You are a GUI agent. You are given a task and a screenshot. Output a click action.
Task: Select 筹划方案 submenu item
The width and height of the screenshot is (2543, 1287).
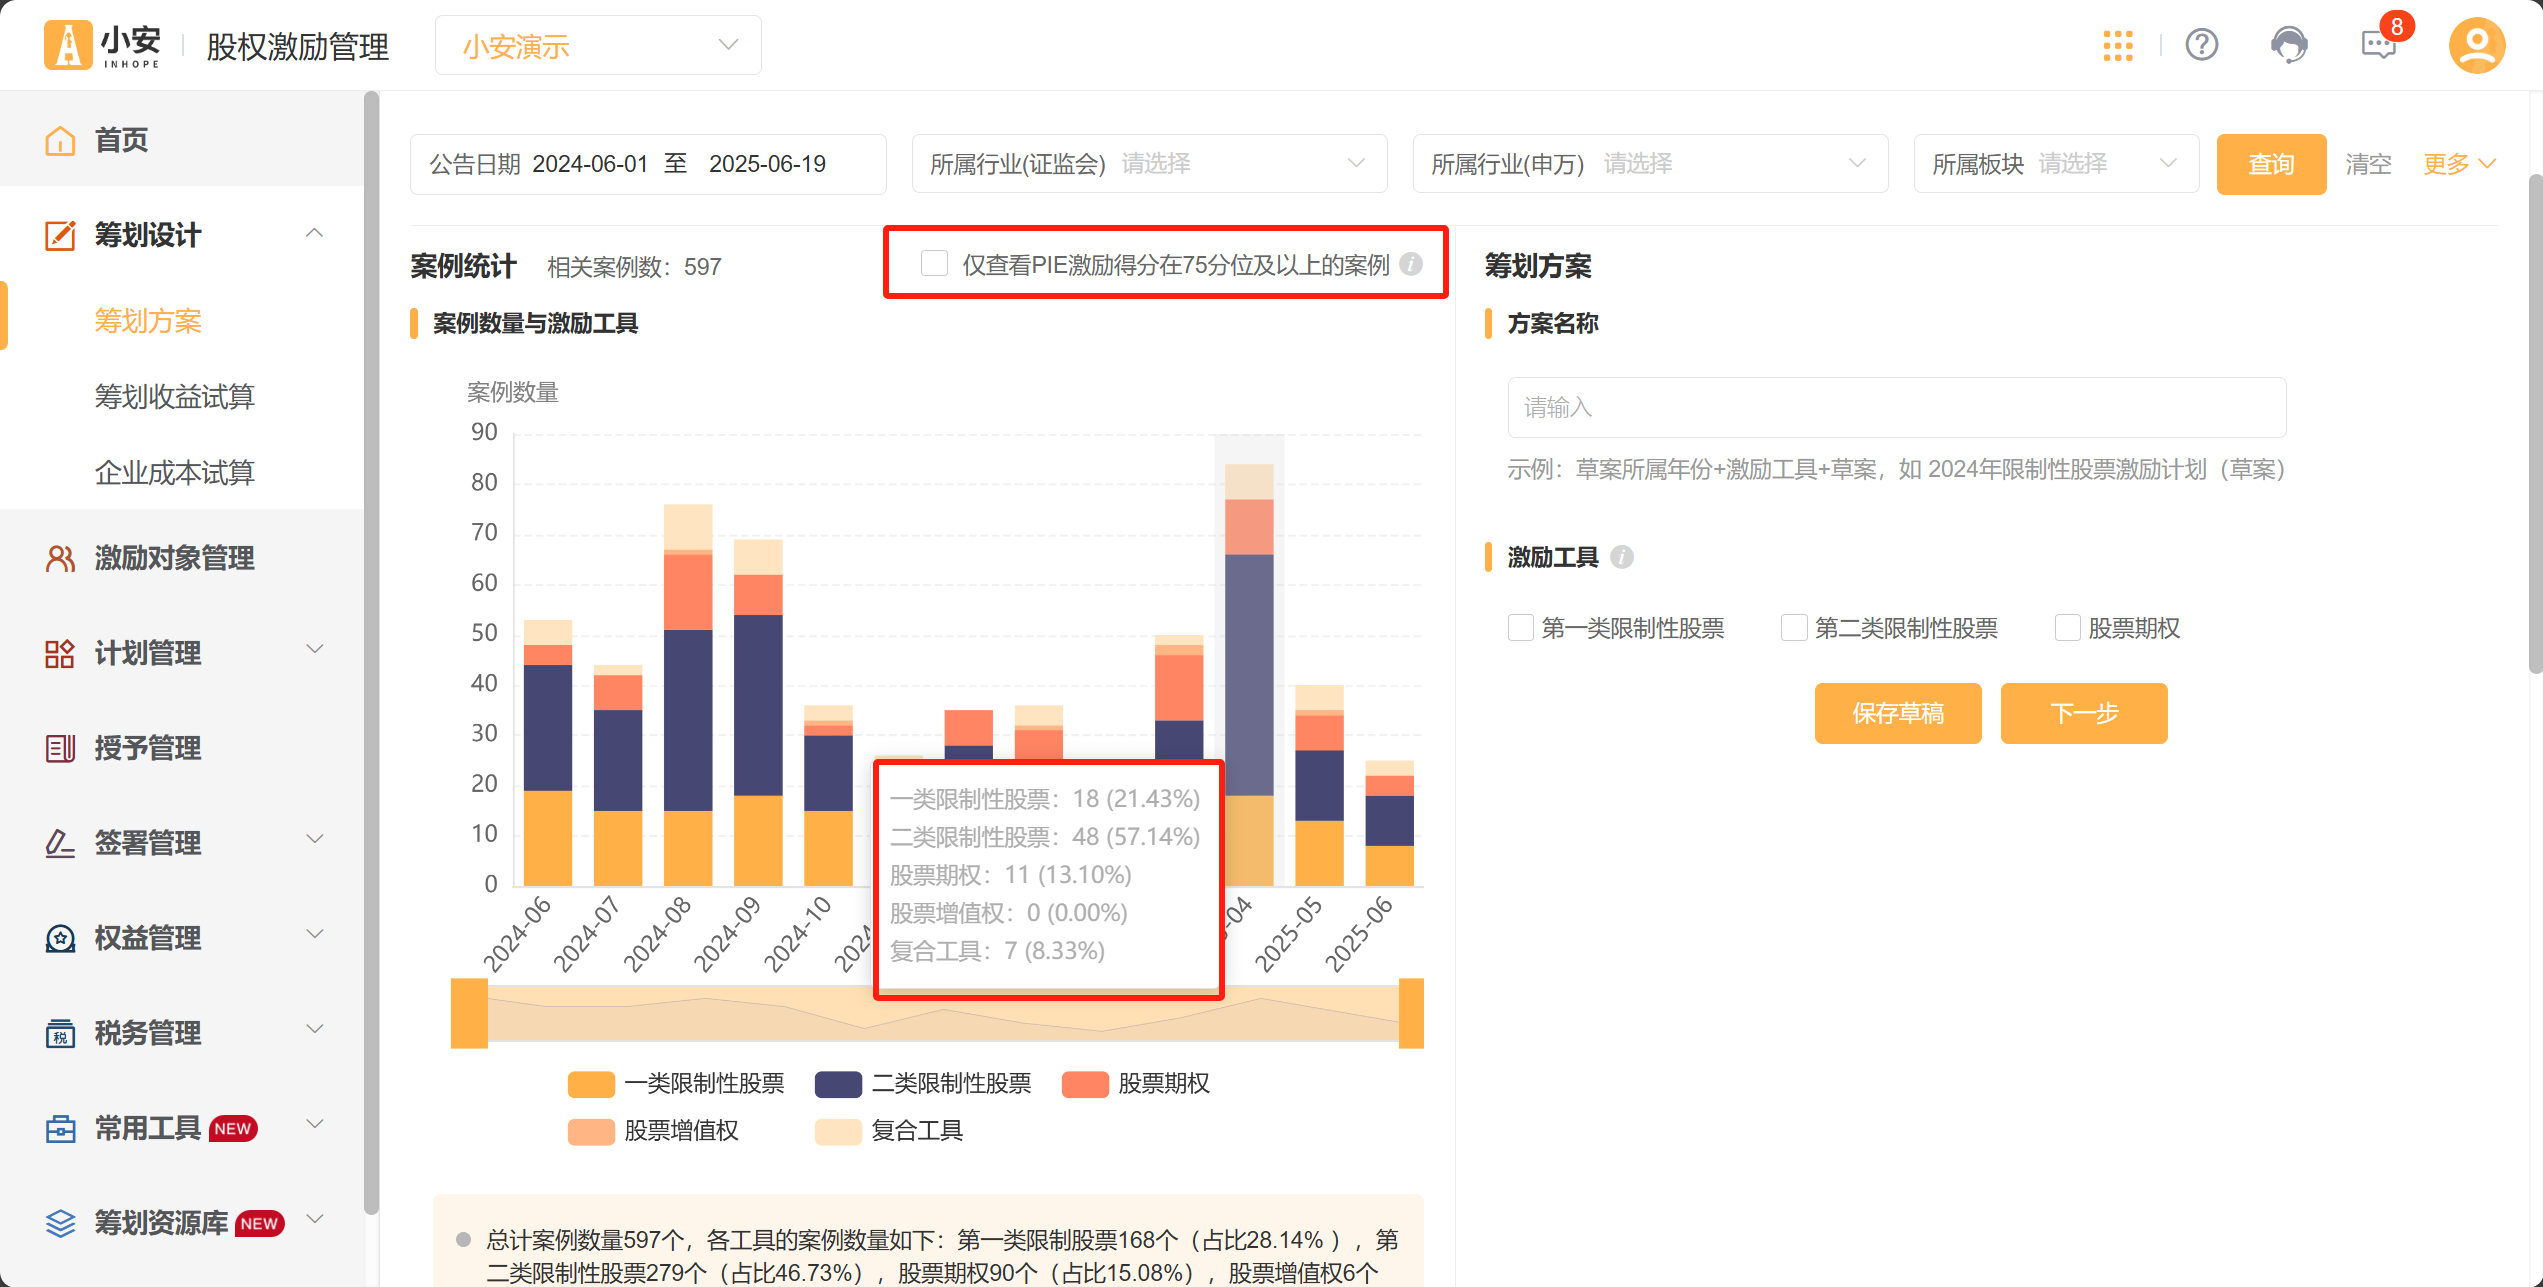point(148,321)
